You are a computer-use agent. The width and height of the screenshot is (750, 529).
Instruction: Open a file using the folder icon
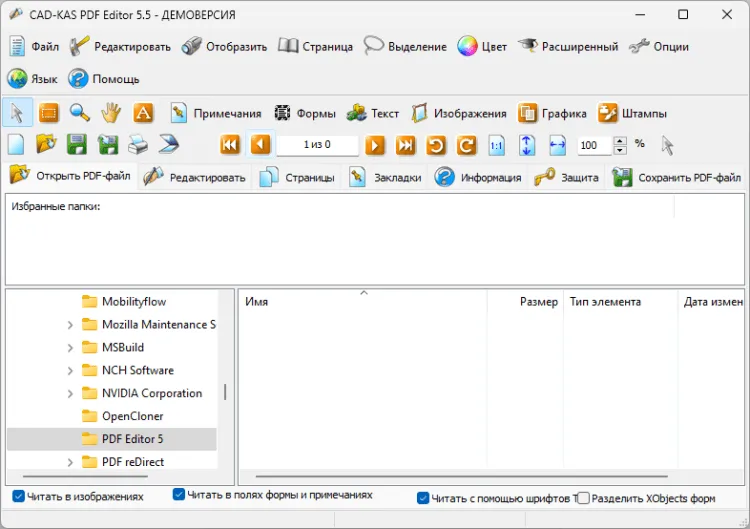(x=46, y=144)
